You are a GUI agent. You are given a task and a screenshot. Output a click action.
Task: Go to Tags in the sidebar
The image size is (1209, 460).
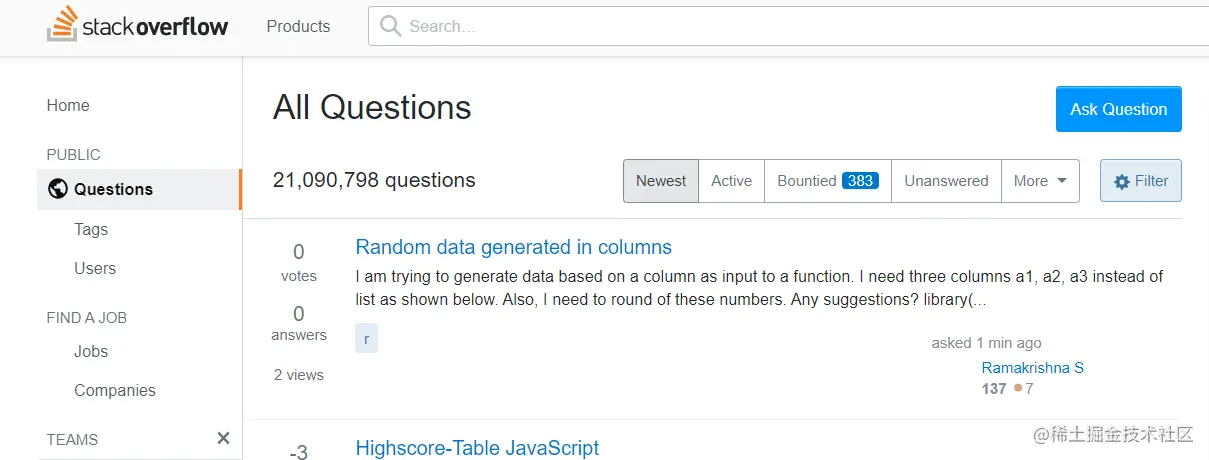pyautogui.click(x=91, y=229)
